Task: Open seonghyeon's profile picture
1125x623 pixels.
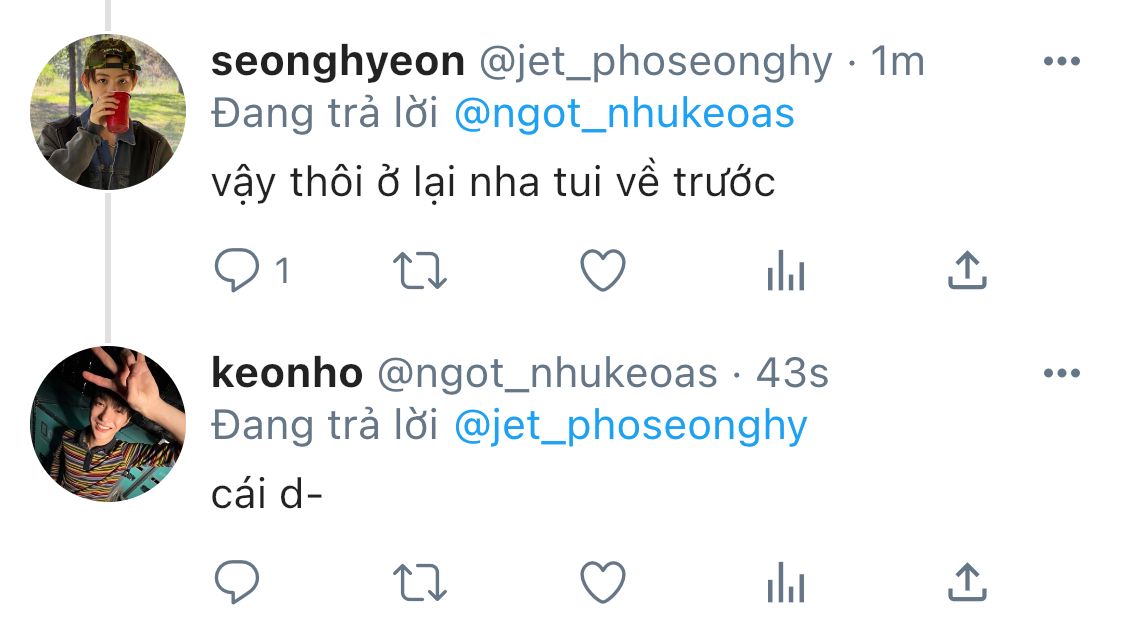Action: tap(108, 112)
